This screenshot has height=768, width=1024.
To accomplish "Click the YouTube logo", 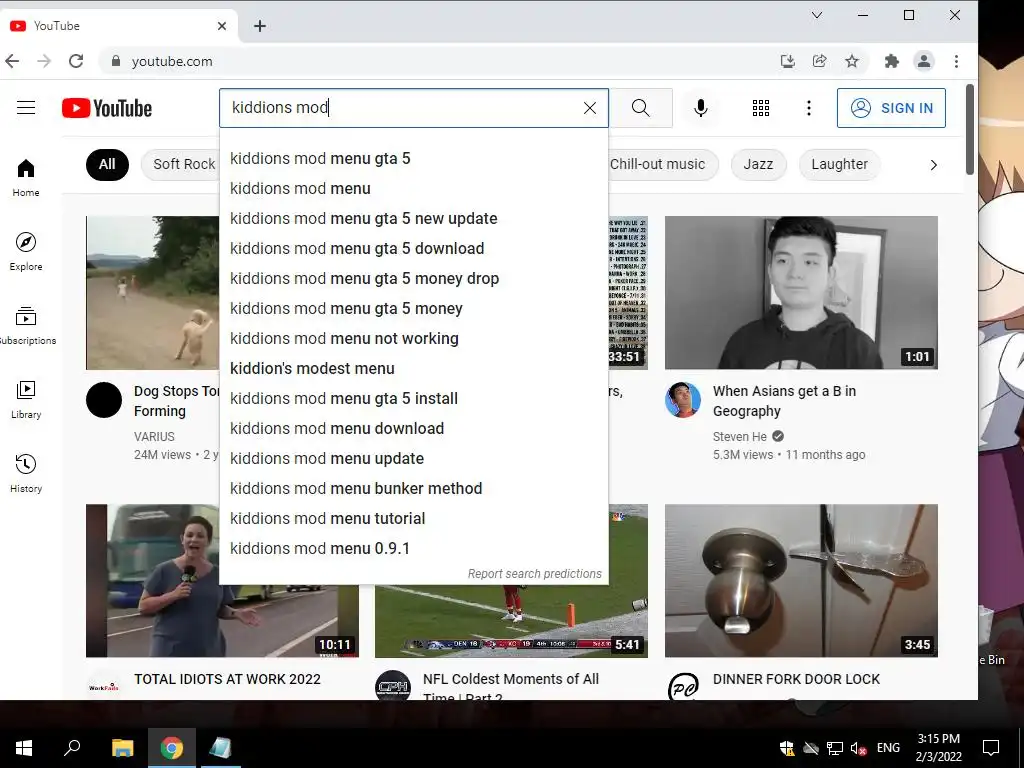I will [x=107, y=108].
